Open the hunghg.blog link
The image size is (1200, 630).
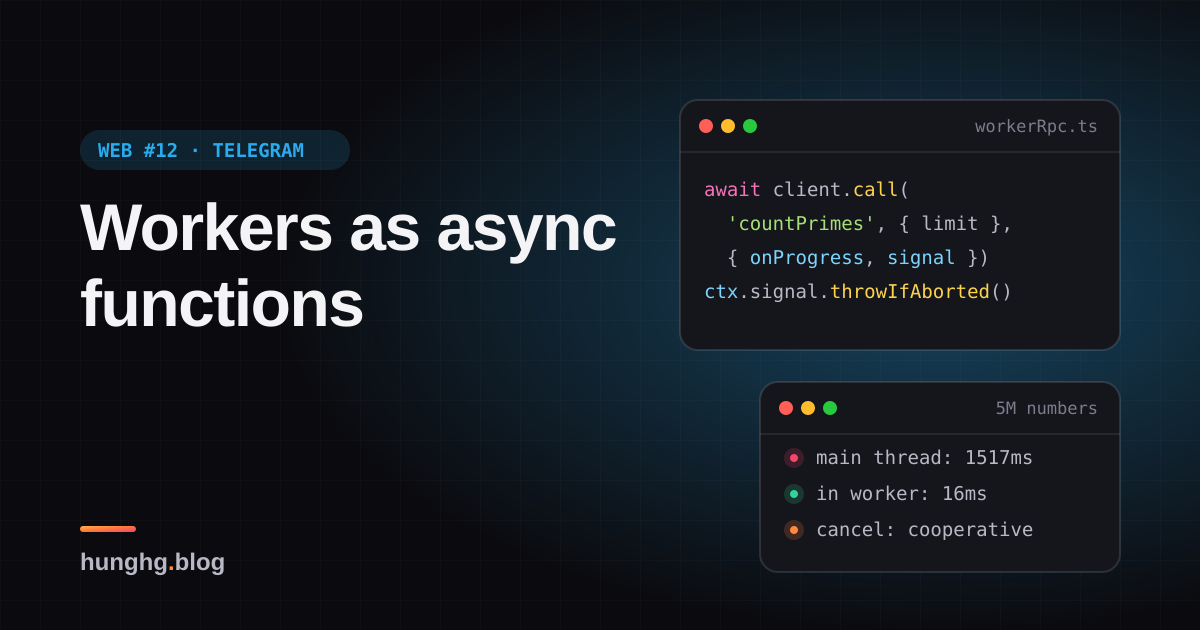(152, 562)
